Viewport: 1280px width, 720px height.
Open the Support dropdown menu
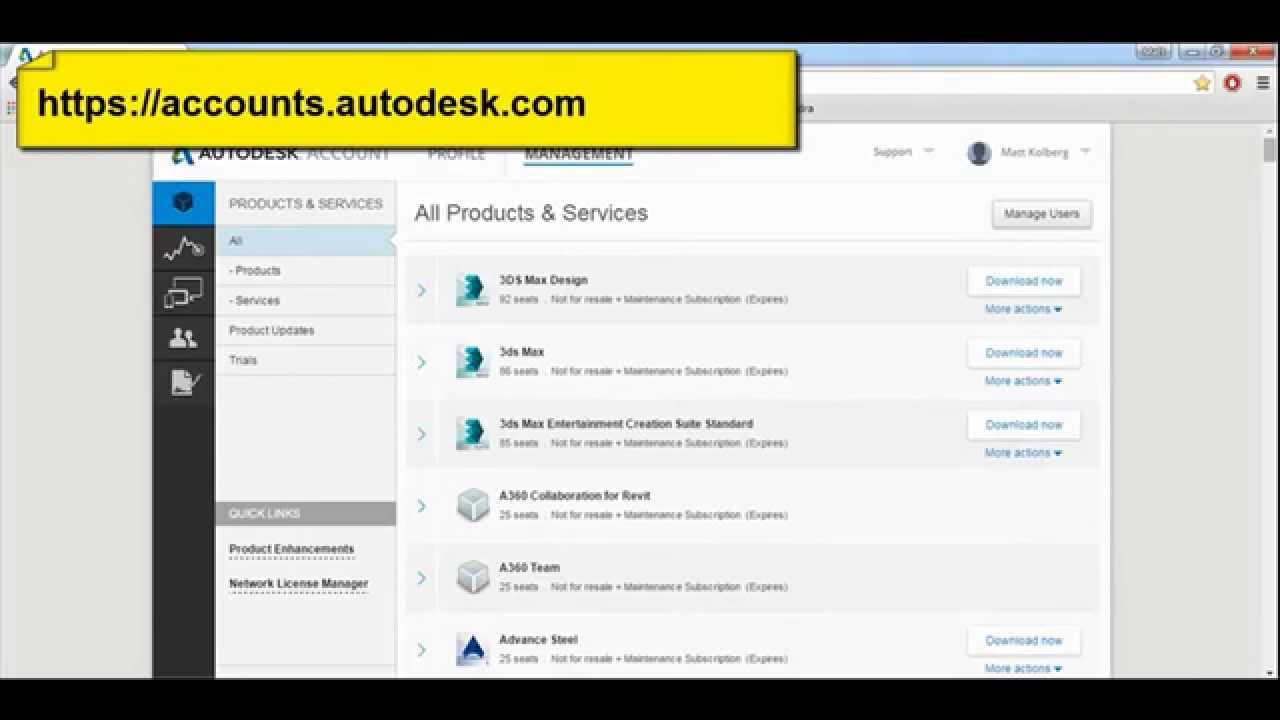pyautogui.click(x=903, y=152)
